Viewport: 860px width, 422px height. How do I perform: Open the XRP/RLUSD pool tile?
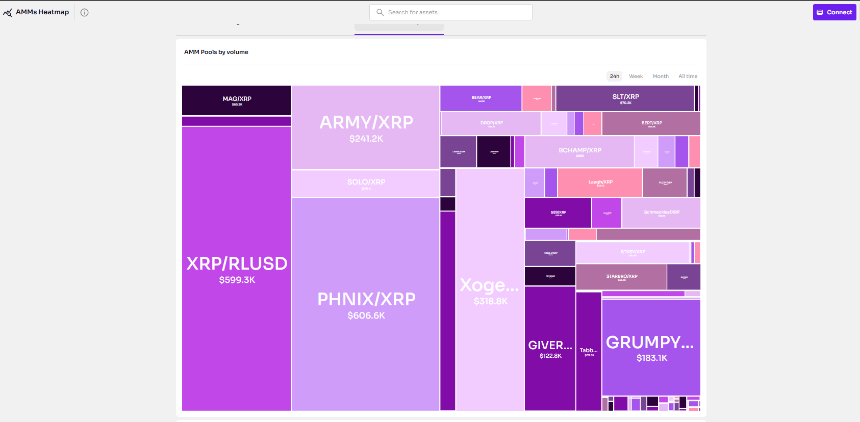pos(236,269)
